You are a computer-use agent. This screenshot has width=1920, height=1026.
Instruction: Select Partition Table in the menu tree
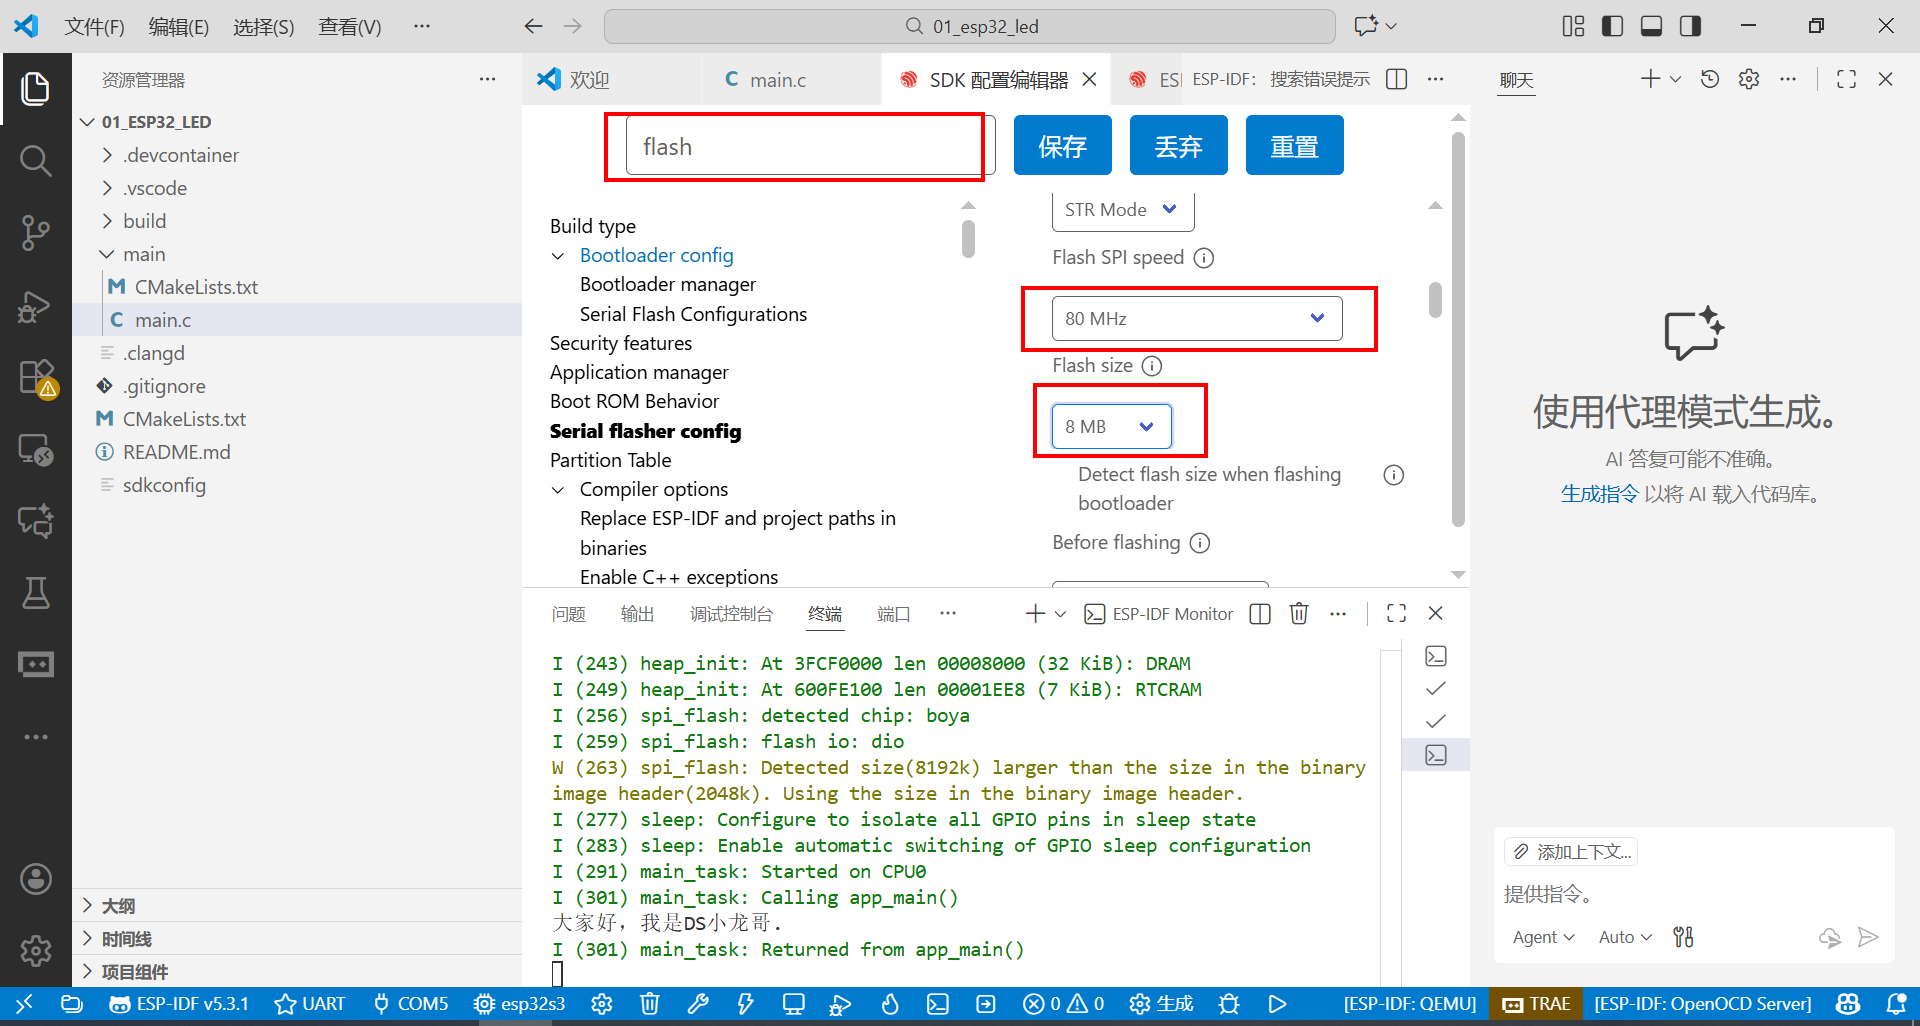pos(611,460)
